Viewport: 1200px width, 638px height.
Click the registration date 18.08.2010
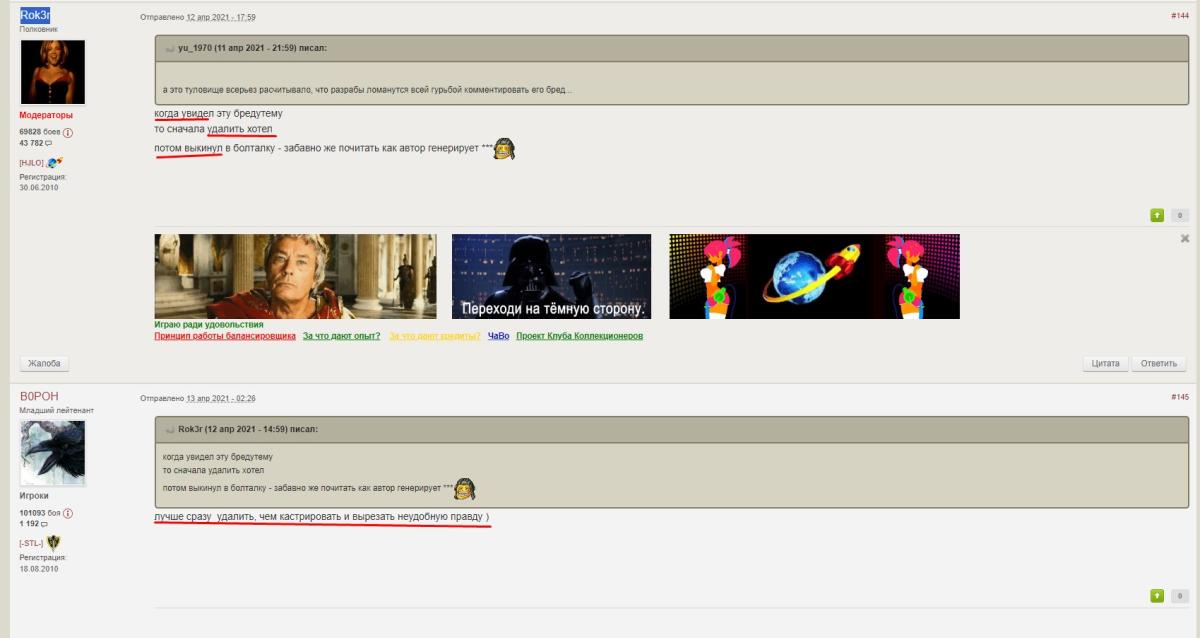39,568
